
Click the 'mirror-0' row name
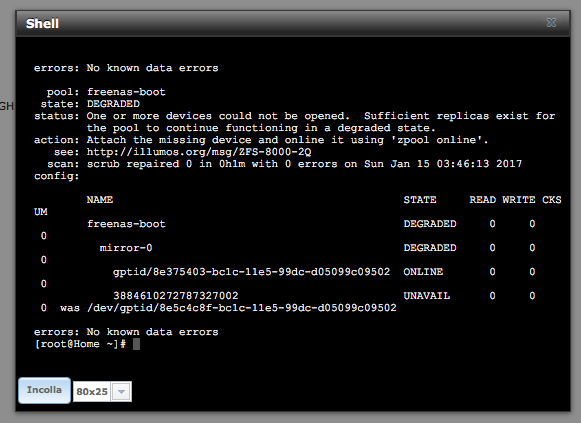coord(126,248)
